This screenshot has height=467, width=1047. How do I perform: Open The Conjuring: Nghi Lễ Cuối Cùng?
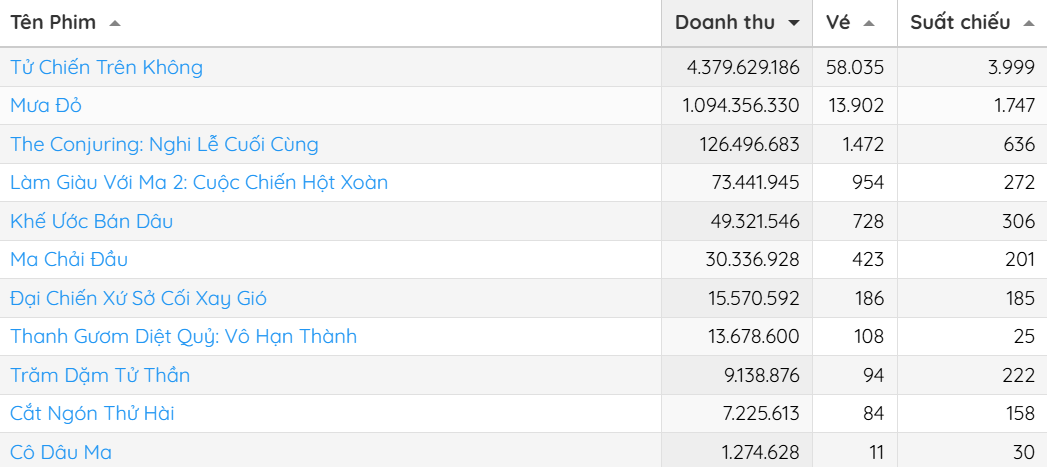click(164, 144)
